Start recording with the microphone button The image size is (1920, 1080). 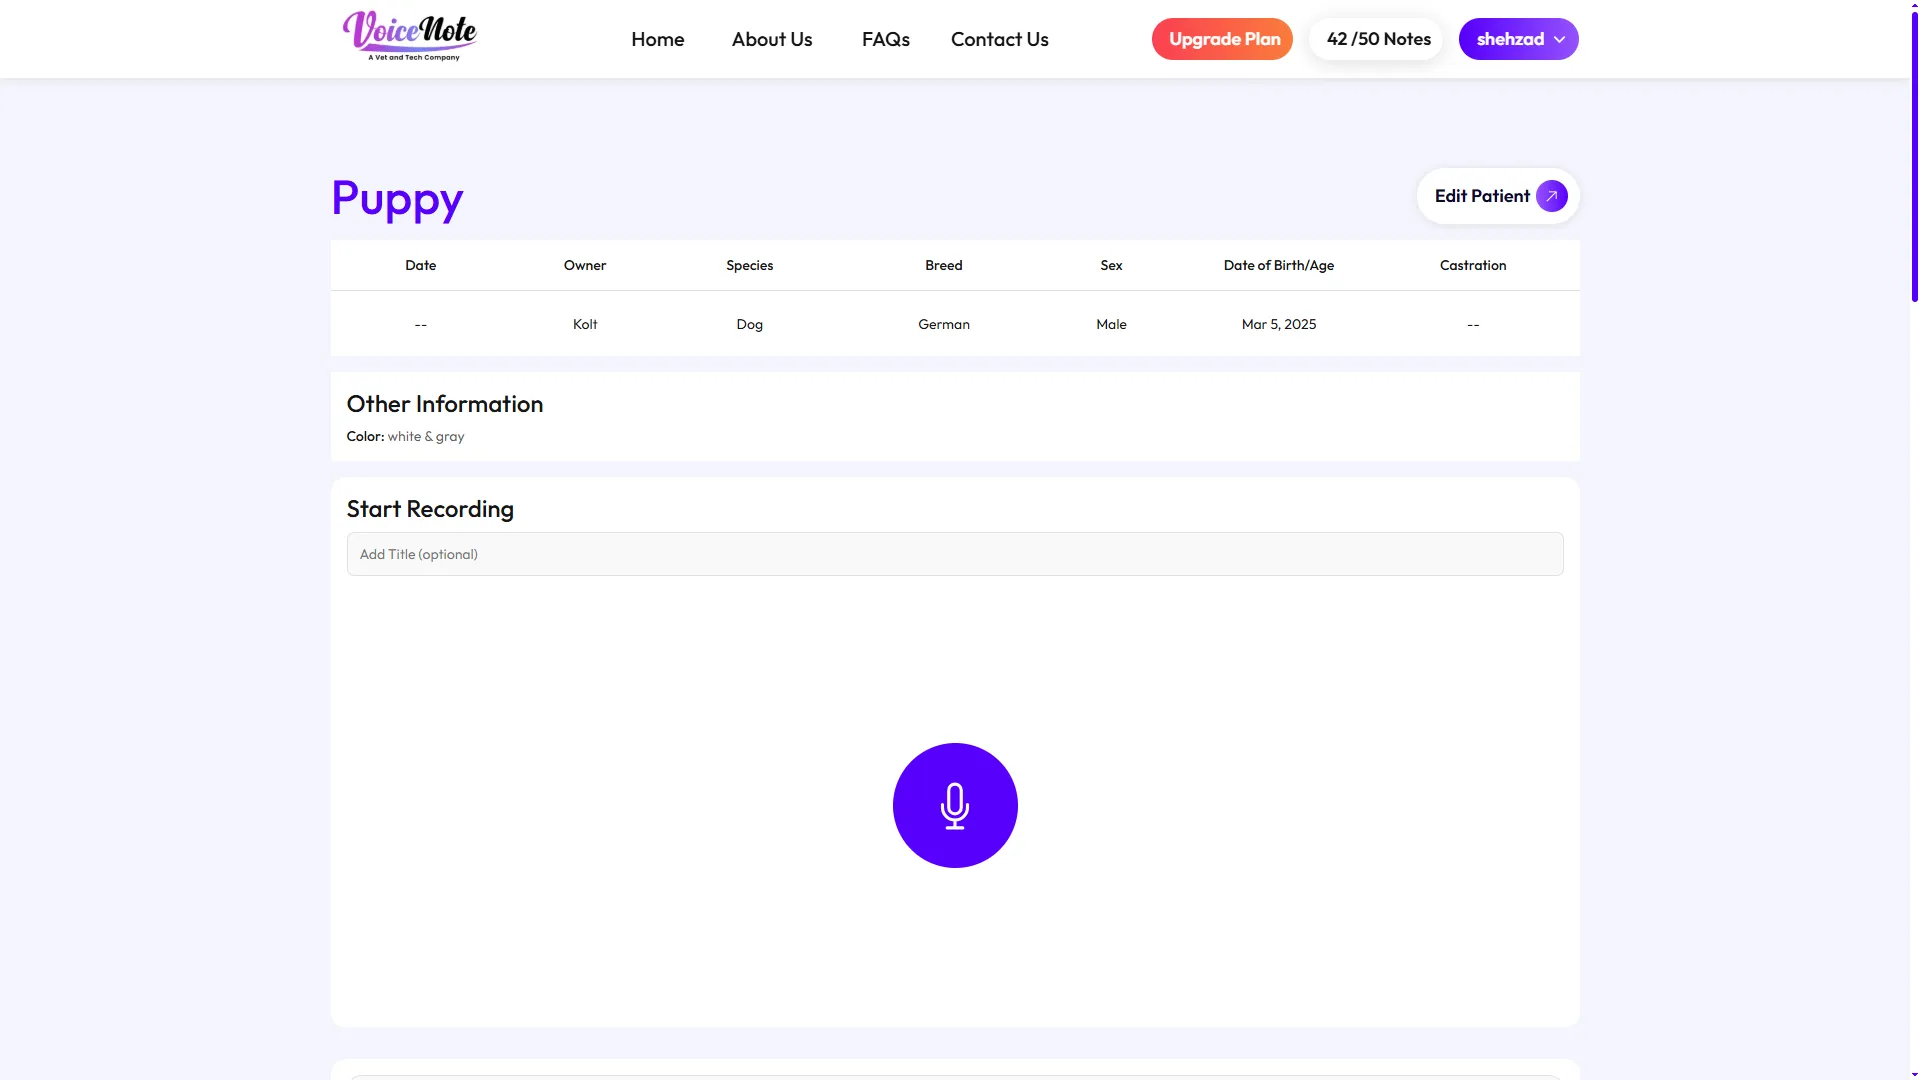tap(955, 805)
